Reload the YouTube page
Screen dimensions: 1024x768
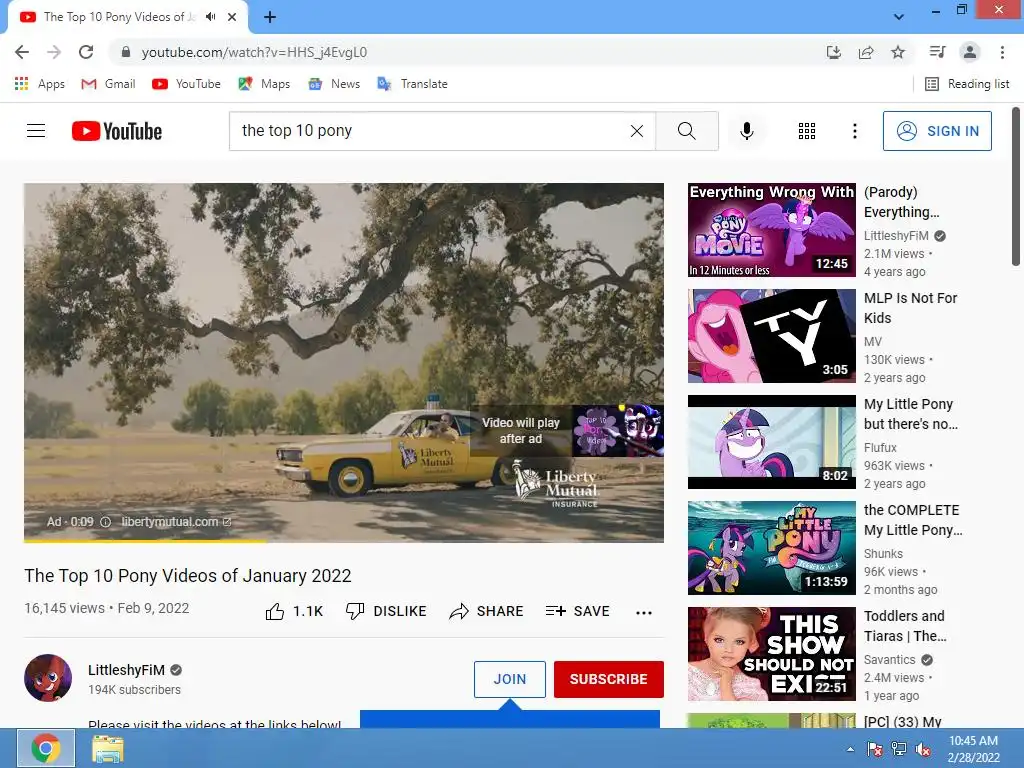(86, 52)
